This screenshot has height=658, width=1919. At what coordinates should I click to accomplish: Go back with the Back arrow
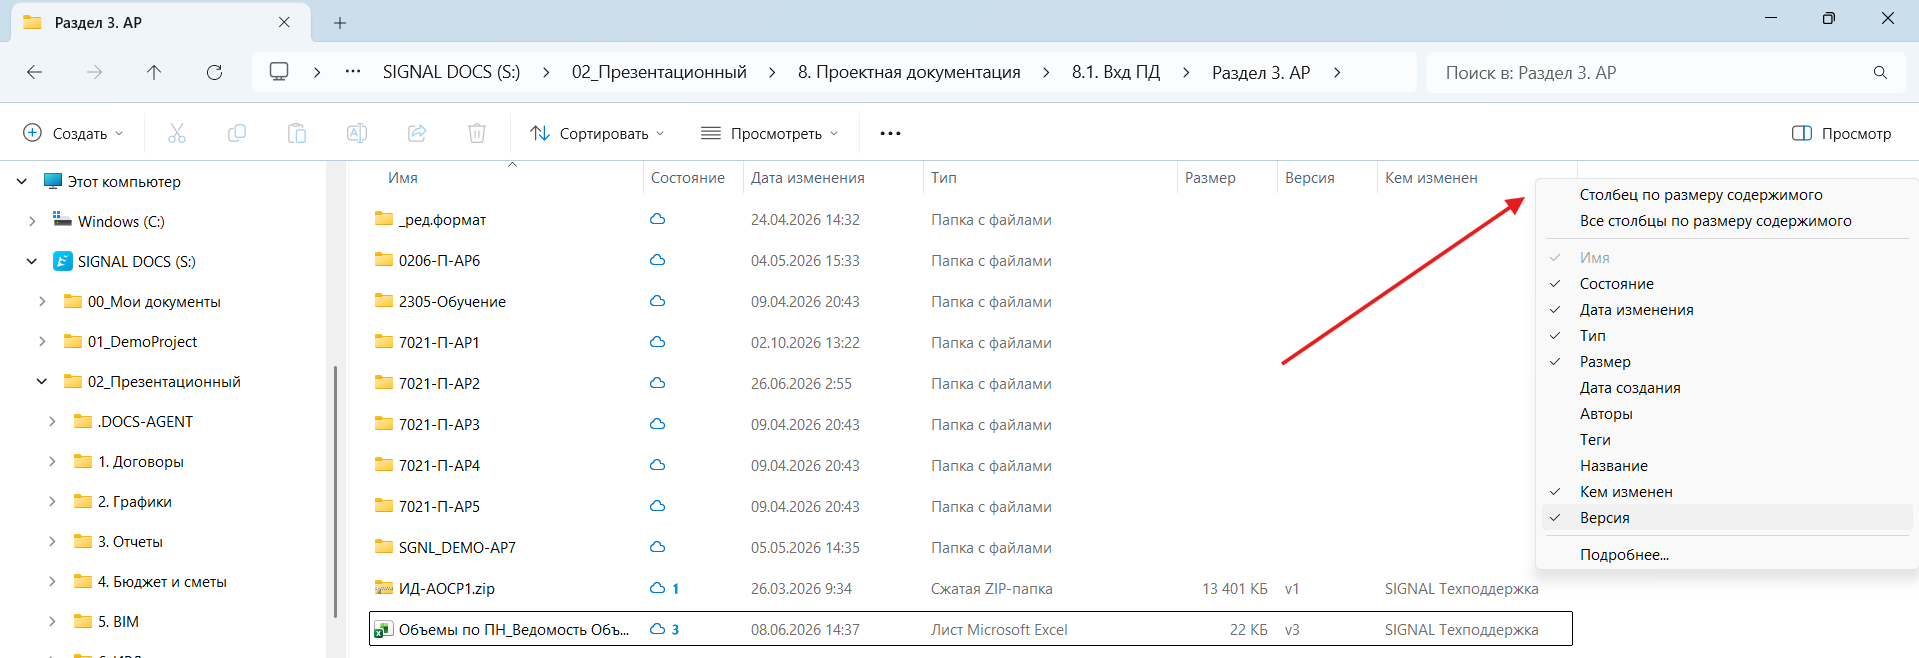(34, 72)
